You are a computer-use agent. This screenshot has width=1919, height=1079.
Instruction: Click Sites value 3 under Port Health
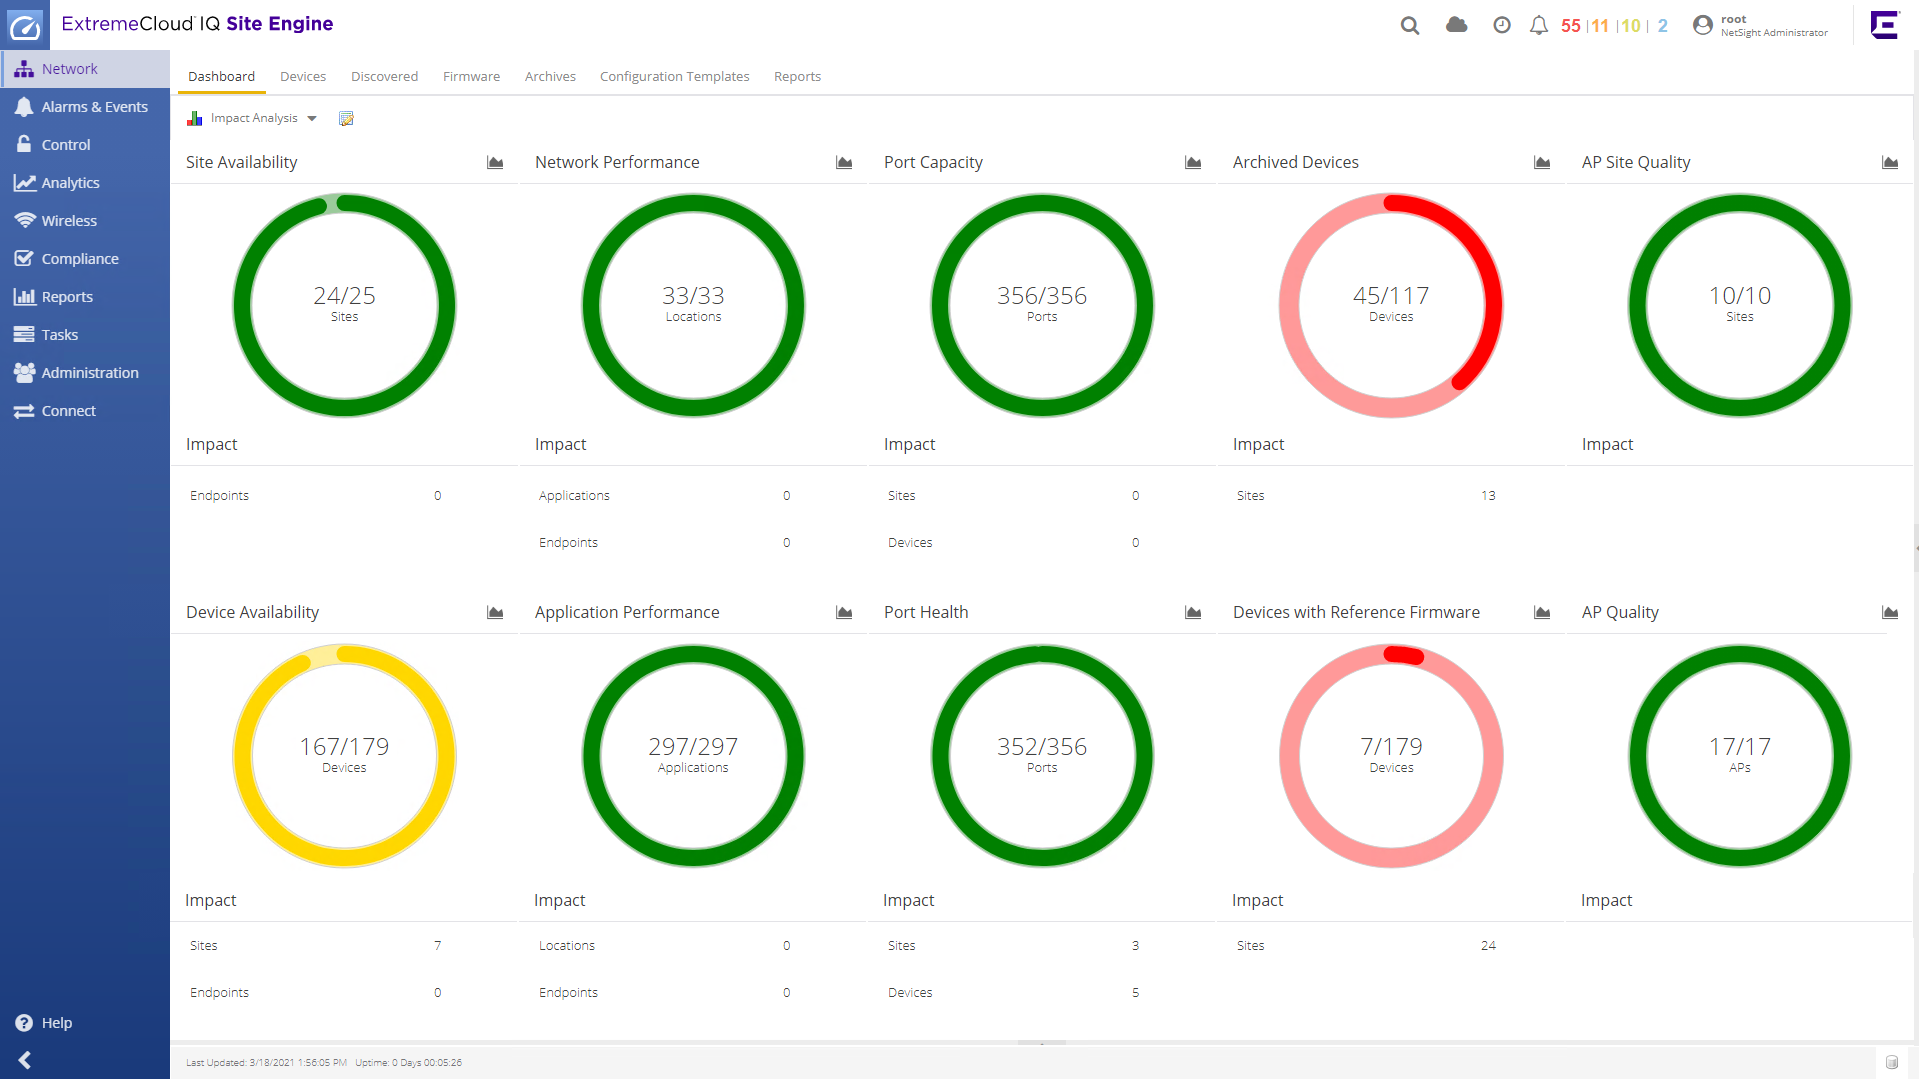click(x=1135, y=946)
